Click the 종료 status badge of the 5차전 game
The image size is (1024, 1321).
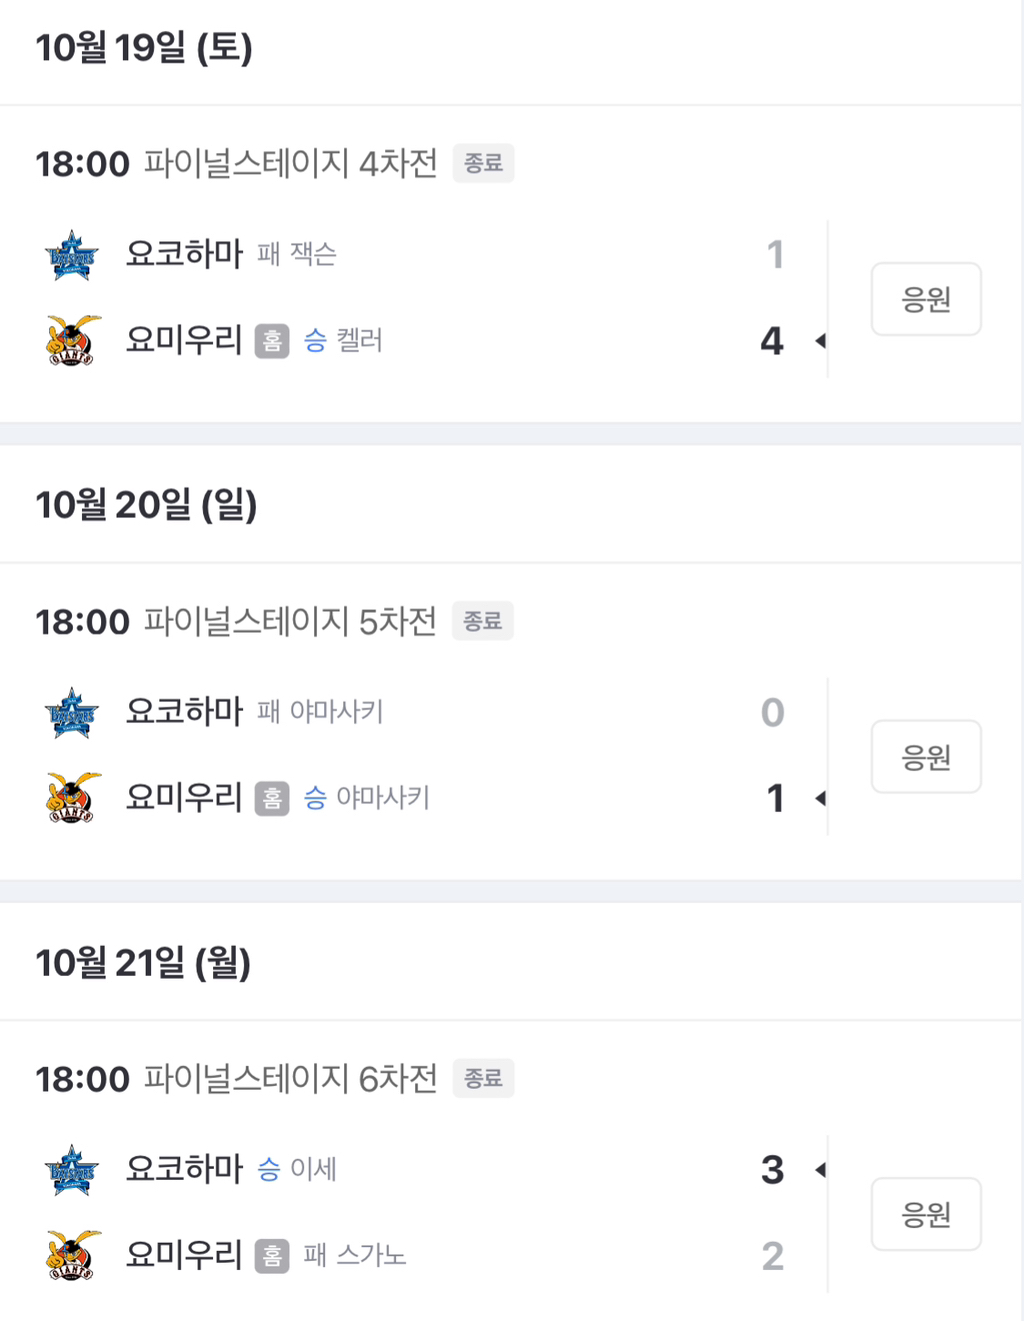click(483, 621)
